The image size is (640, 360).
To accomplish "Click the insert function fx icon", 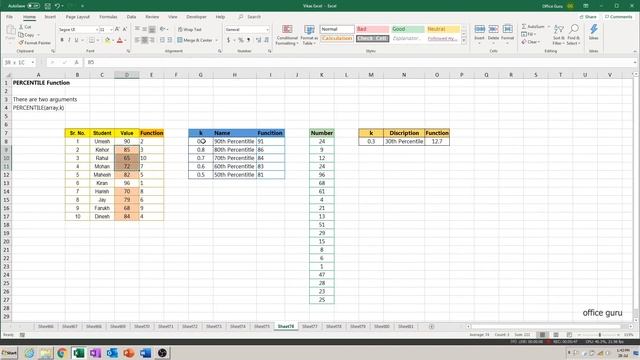I will click(76, 62).
